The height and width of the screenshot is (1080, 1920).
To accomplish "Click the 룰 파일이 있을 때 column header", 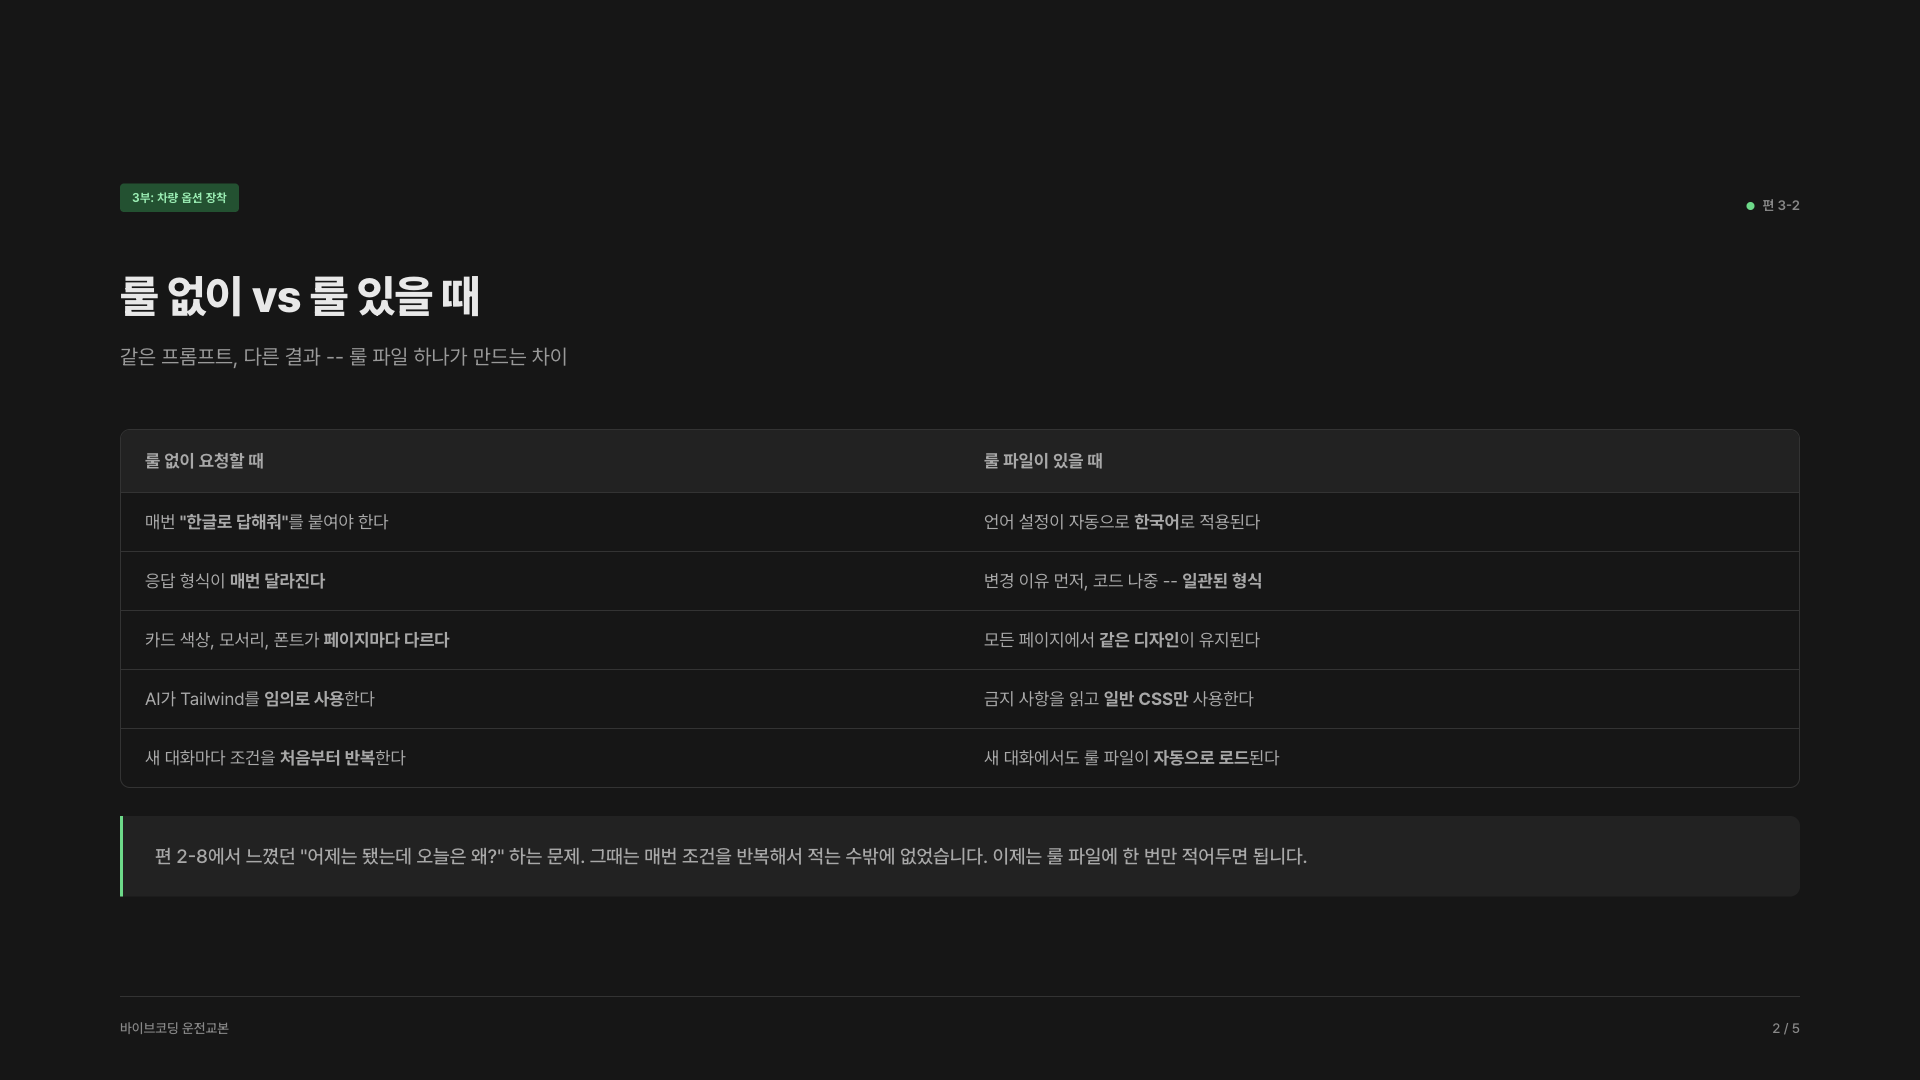I will pyautogui.click(x=1043, y=461).
